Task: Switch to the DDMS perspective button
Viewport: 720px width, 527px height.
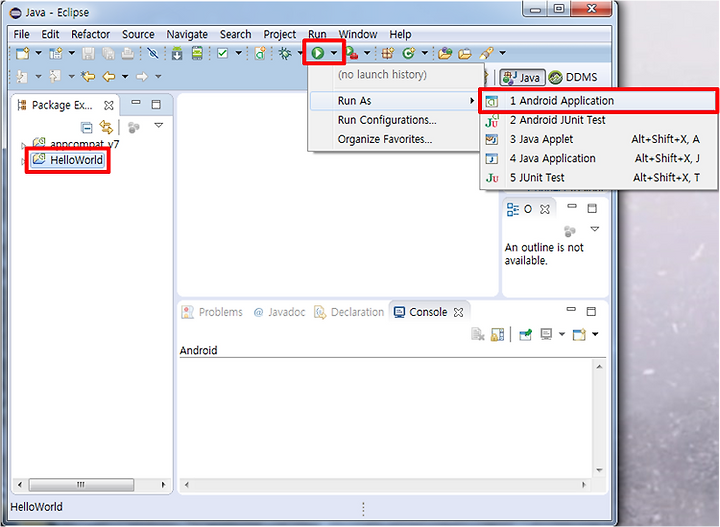Action: (x=573, y=78)
